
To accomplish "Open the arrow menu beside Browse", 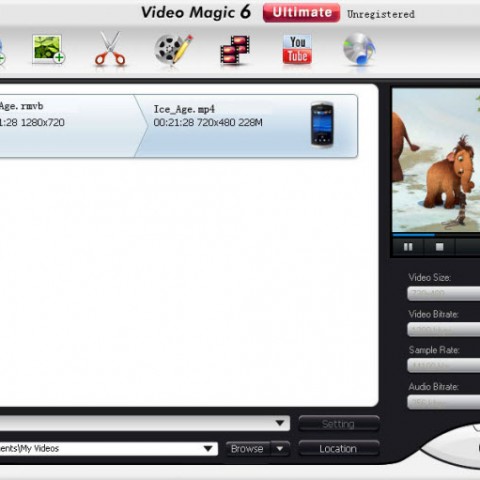I will [x=280, y=449].
